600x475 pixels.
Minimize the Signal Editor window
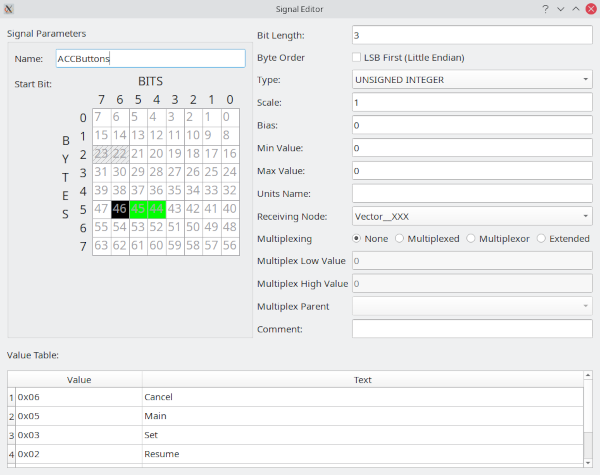561,9
